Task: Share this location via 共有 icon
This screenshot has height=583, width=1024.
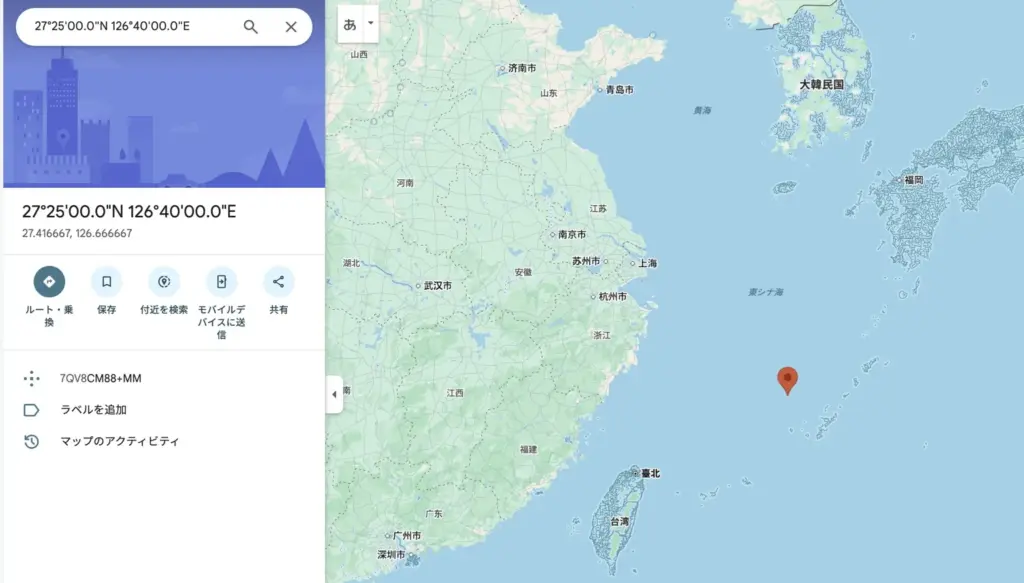Action: (279, 281)
